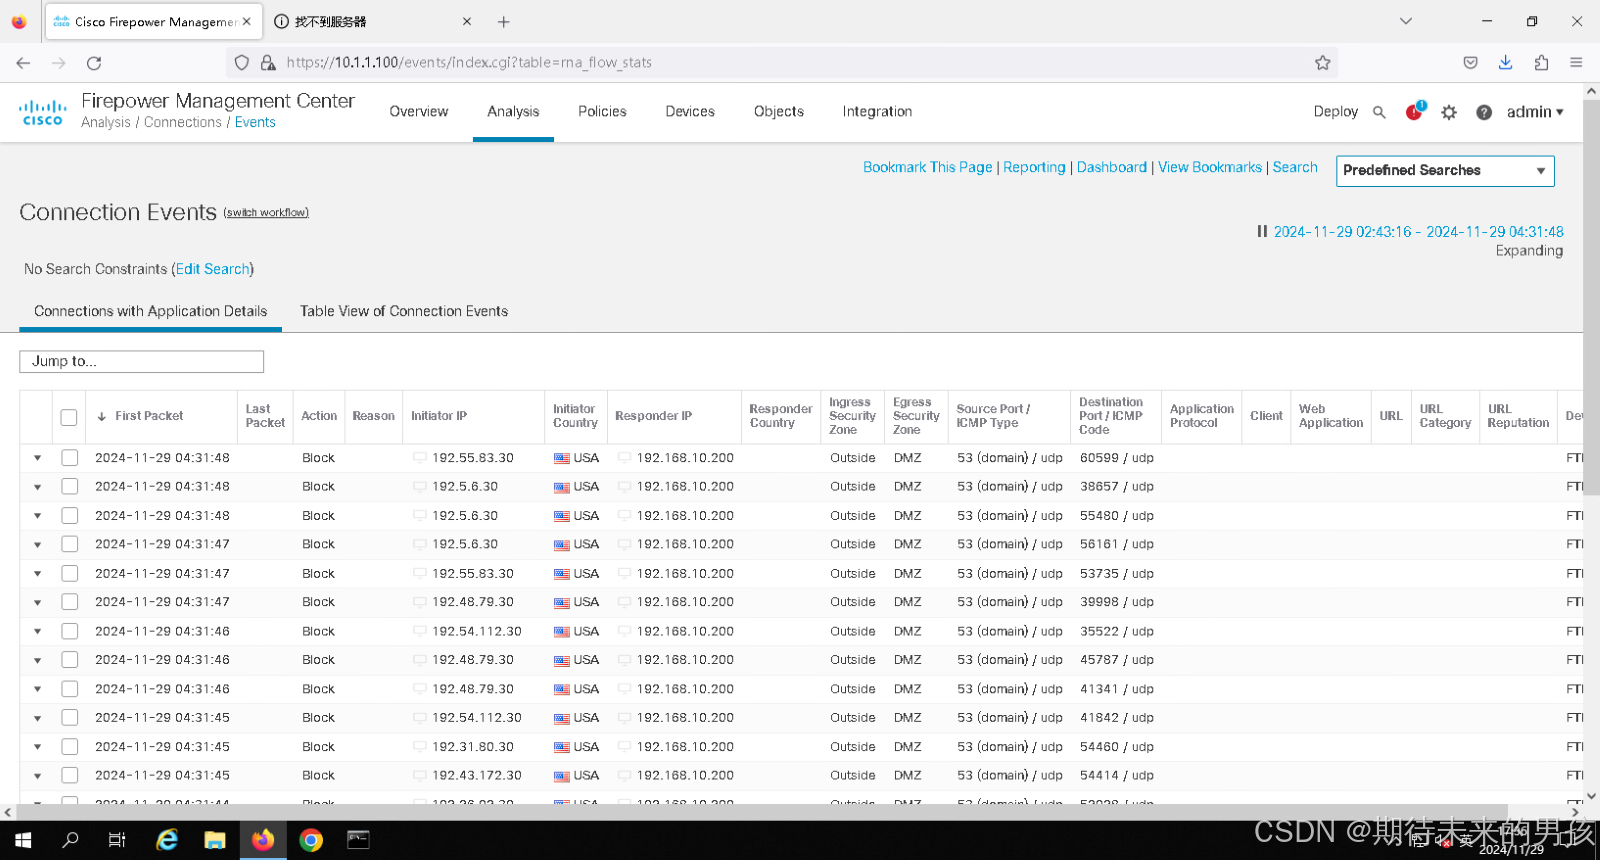Open Firefox extensions puzzle icon
The width and height of the screenshot is (1600, 860).
click(x=1541, y=62)
